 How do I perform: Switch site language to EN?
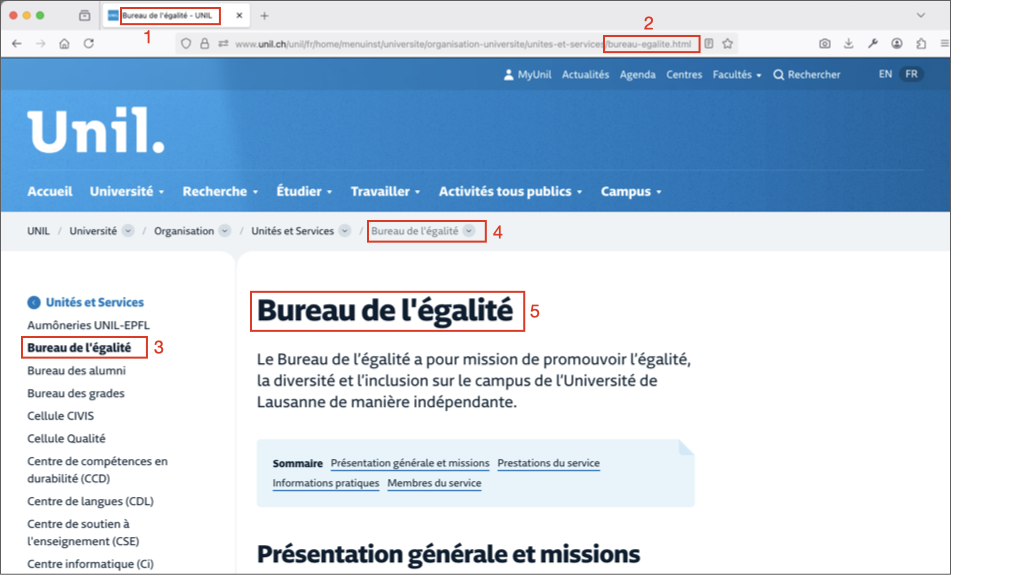(885, 74)
